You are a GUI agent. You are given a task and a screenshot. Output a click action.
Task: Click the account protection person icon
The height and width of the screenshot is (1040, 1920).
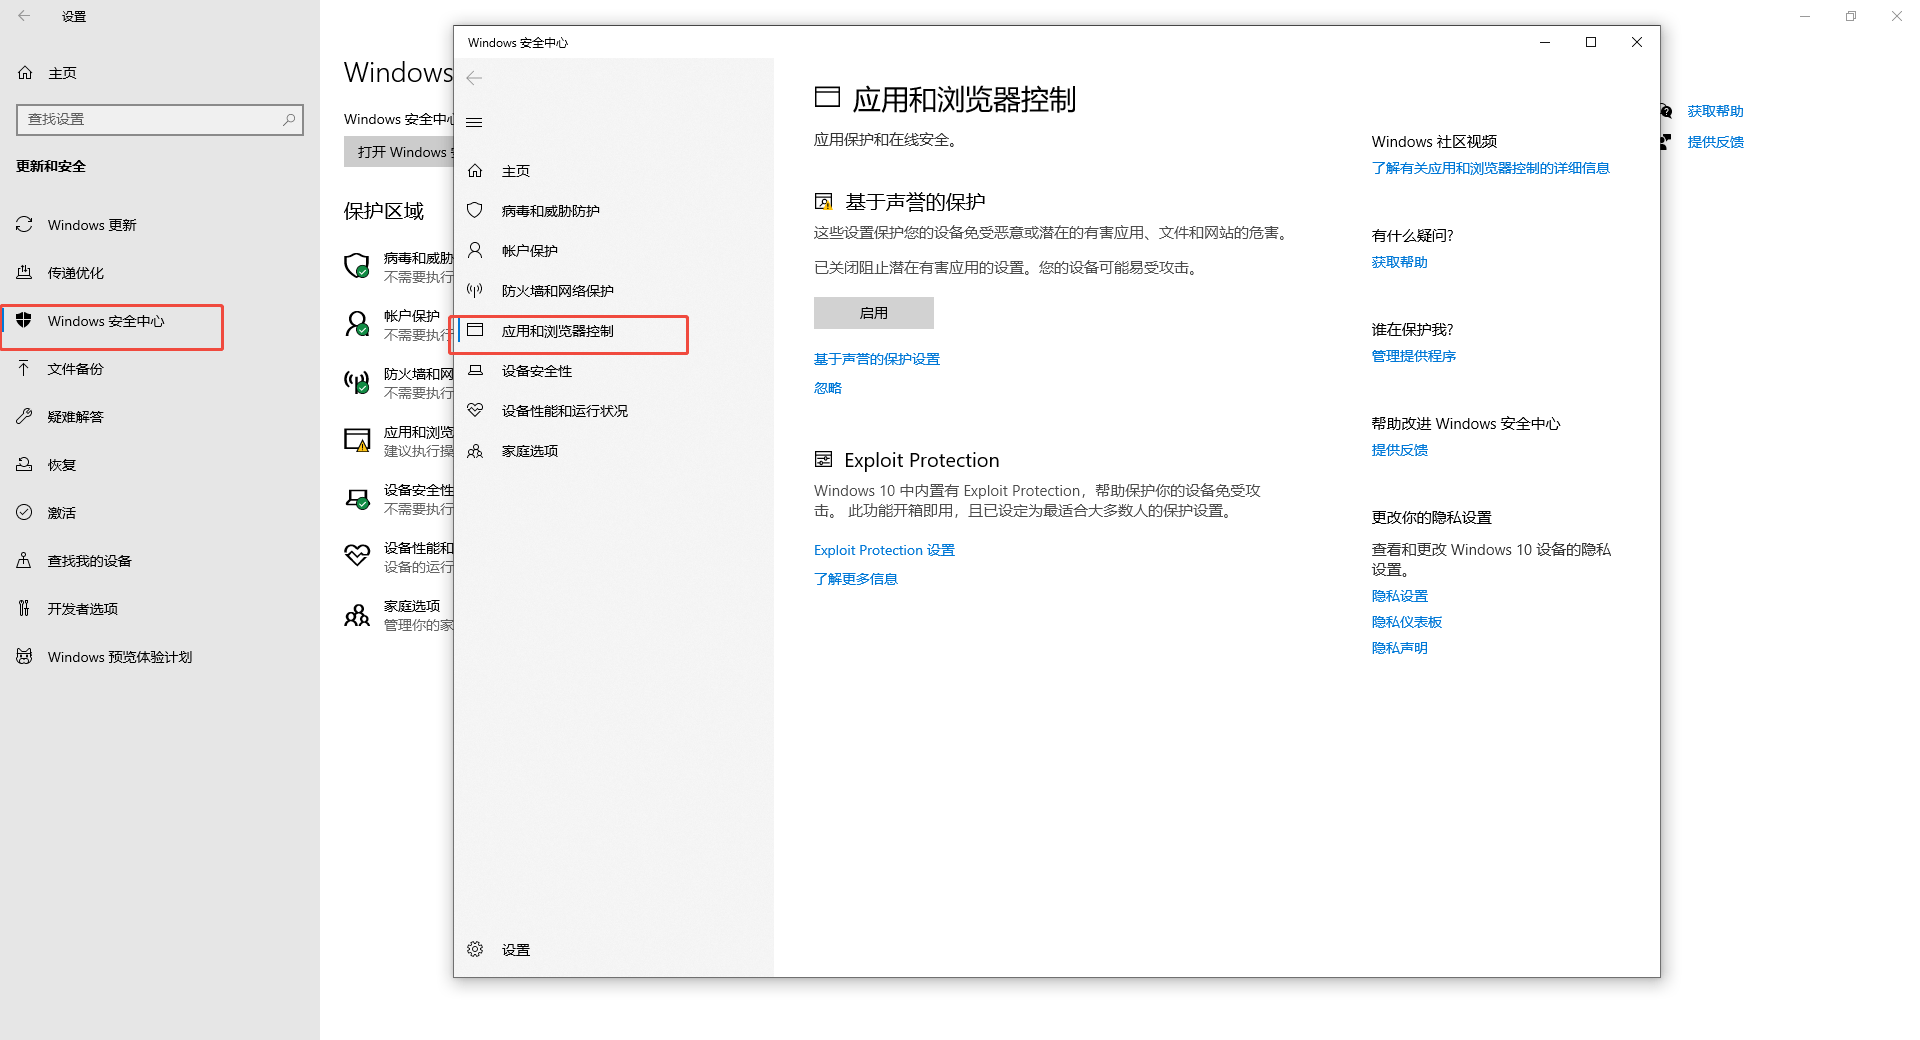point(476,250)
